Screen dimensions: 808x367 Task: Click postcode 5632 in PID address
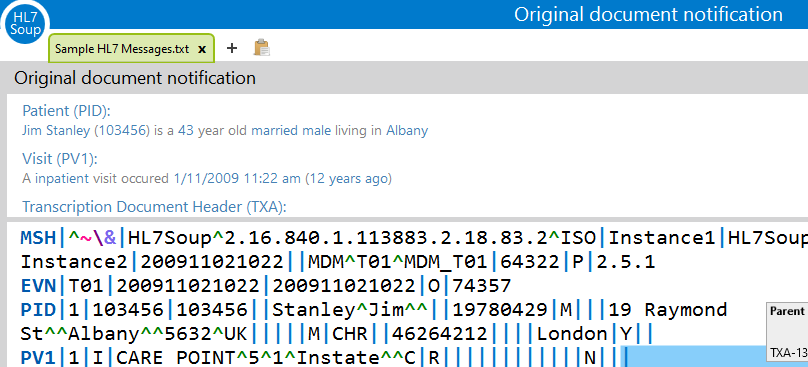pyautogui.click(x=188, y=335)
